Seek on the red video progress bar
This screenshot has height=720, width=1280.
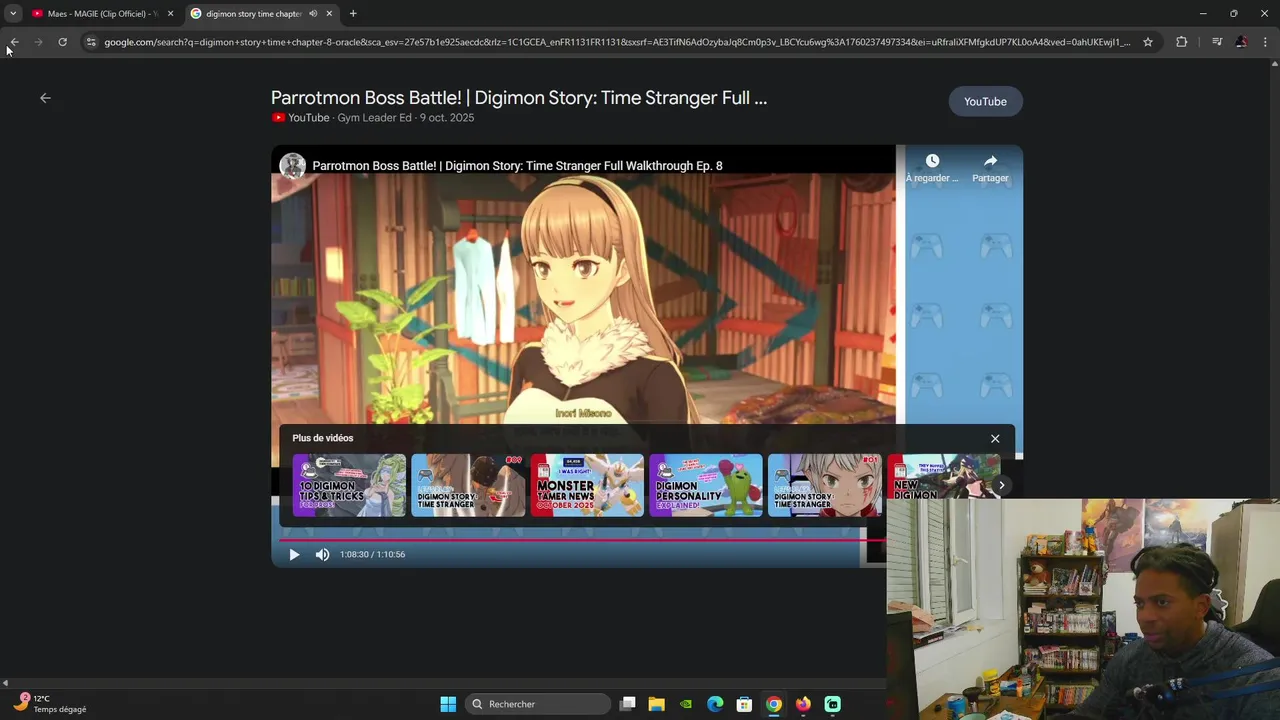click(x=582, y=539)
